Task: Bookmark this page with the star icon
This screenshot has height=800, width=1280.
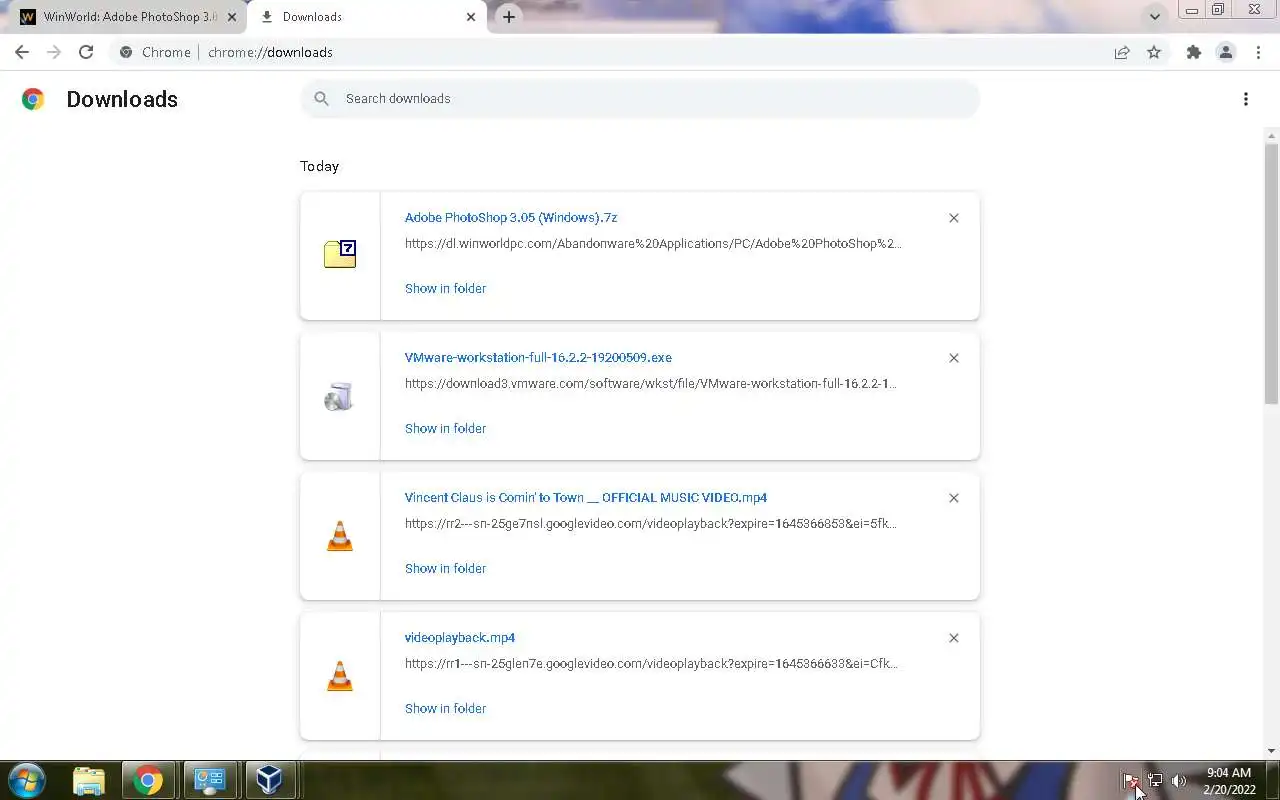Action: pyautogui.click(x=1154, y=52)
